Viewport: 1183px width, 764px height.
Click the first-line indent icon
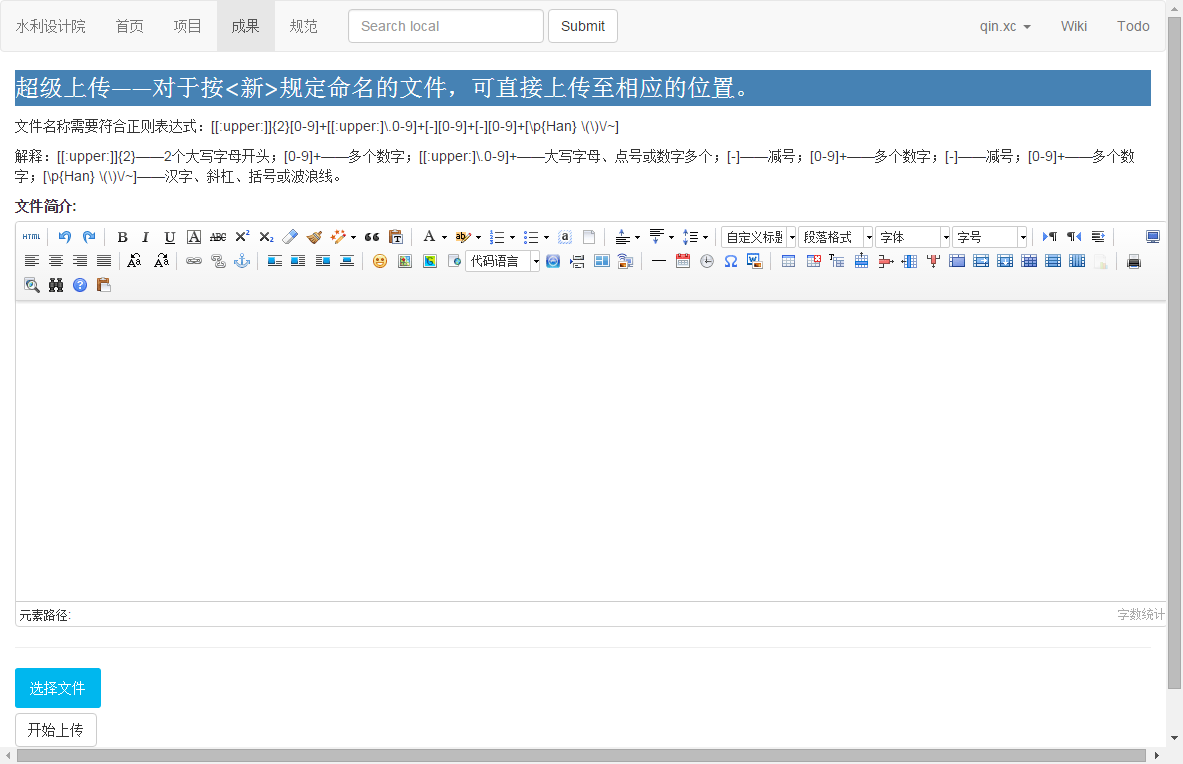click(1098, 237)
